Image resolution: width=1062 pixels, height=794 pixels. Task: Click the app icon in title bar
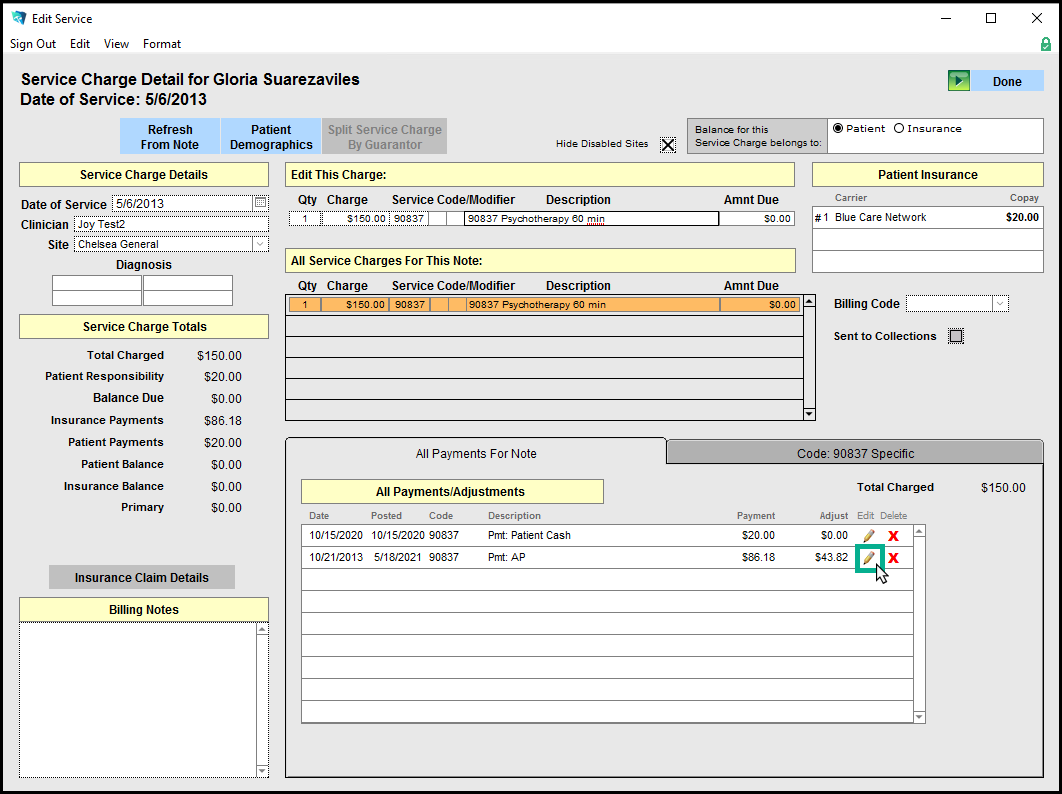pos(18,18)
